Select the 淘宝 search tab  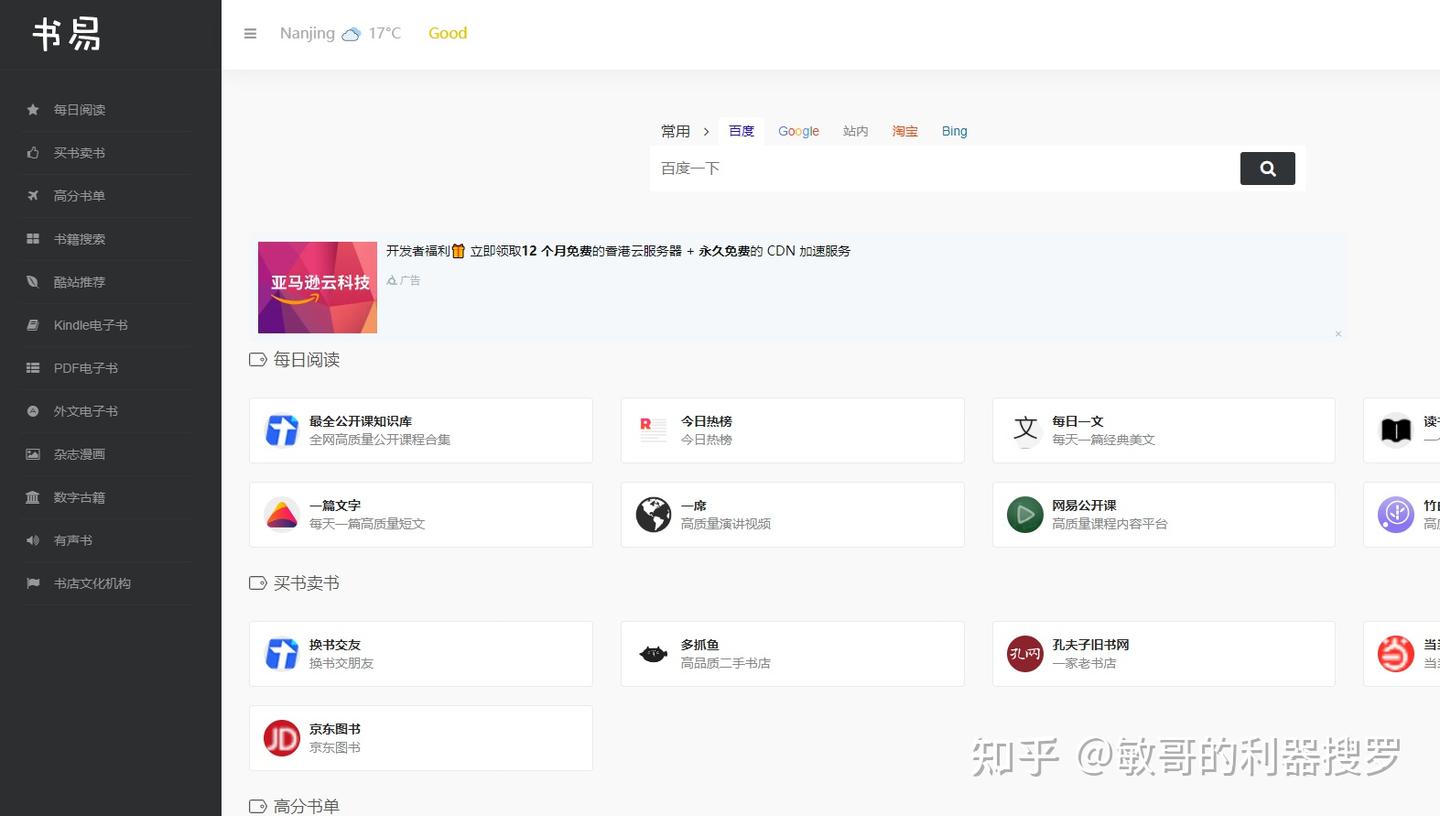[x=905, y=131]
